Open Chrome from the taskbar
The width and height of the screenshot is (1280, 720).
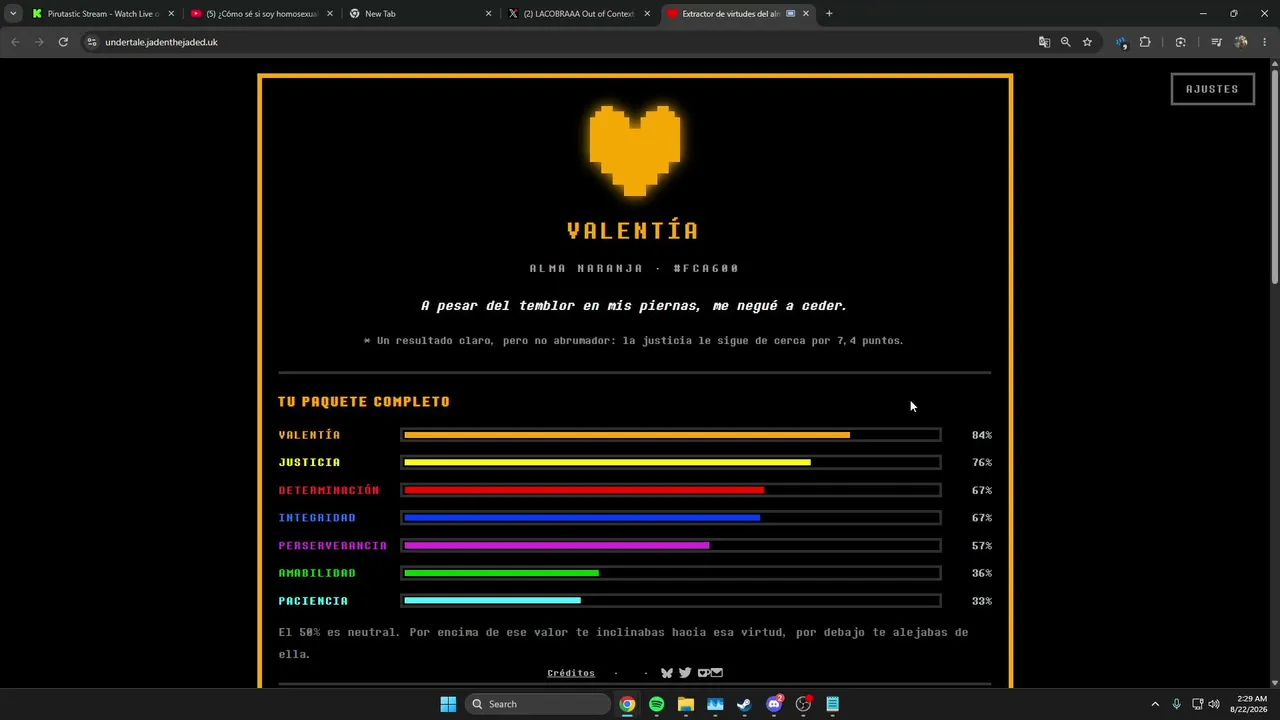click(x=627, y=704)
